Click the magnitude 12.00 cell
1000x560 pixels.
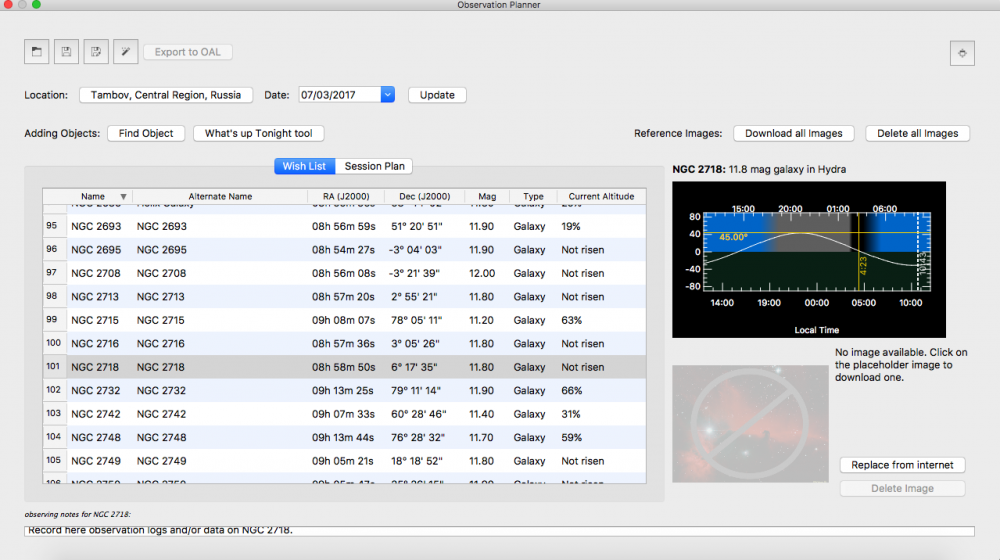click(x=482, y=273)
